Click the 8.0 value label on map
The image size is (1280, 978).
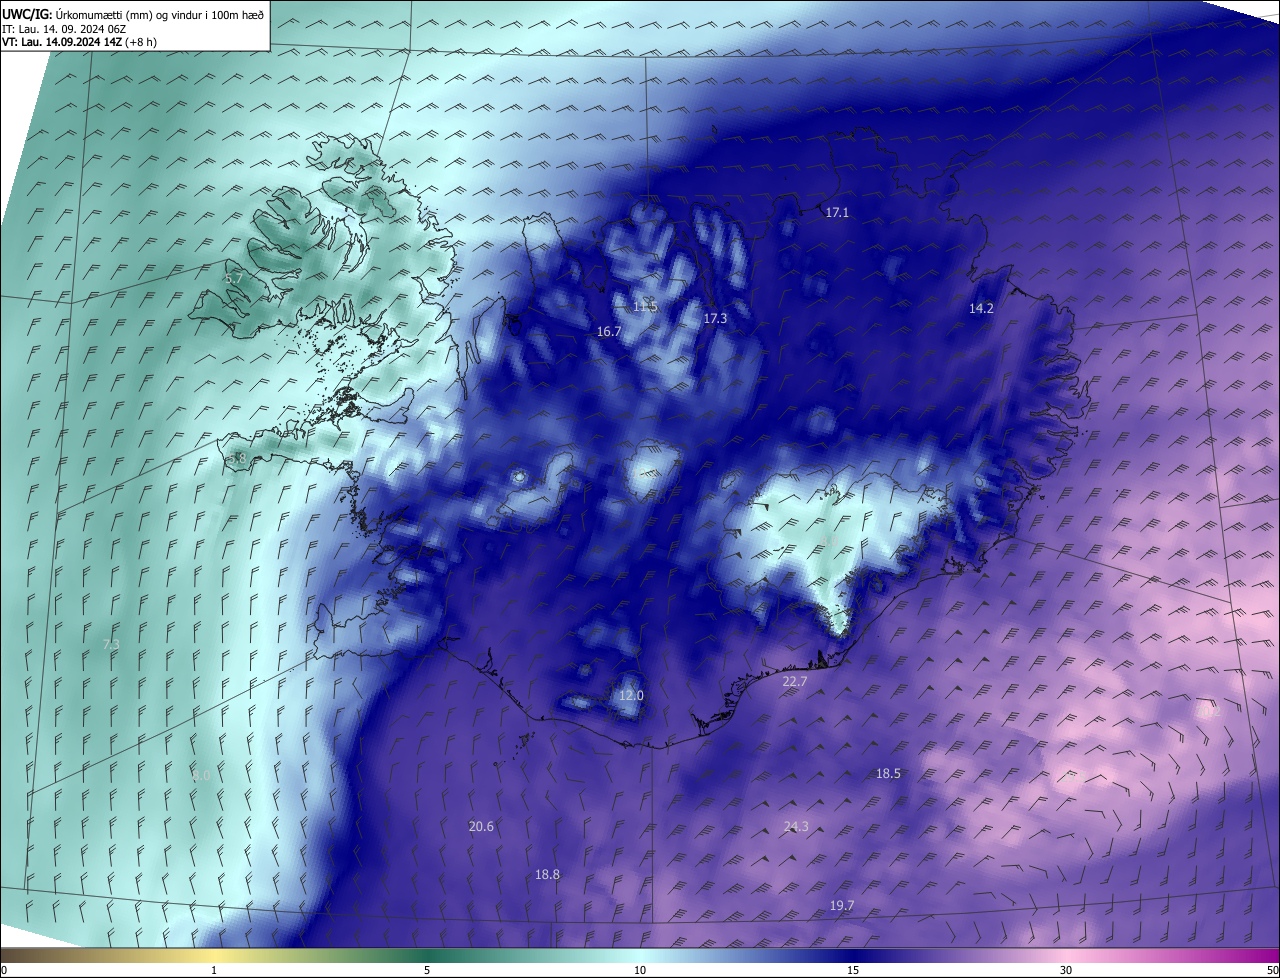(201, 775)
